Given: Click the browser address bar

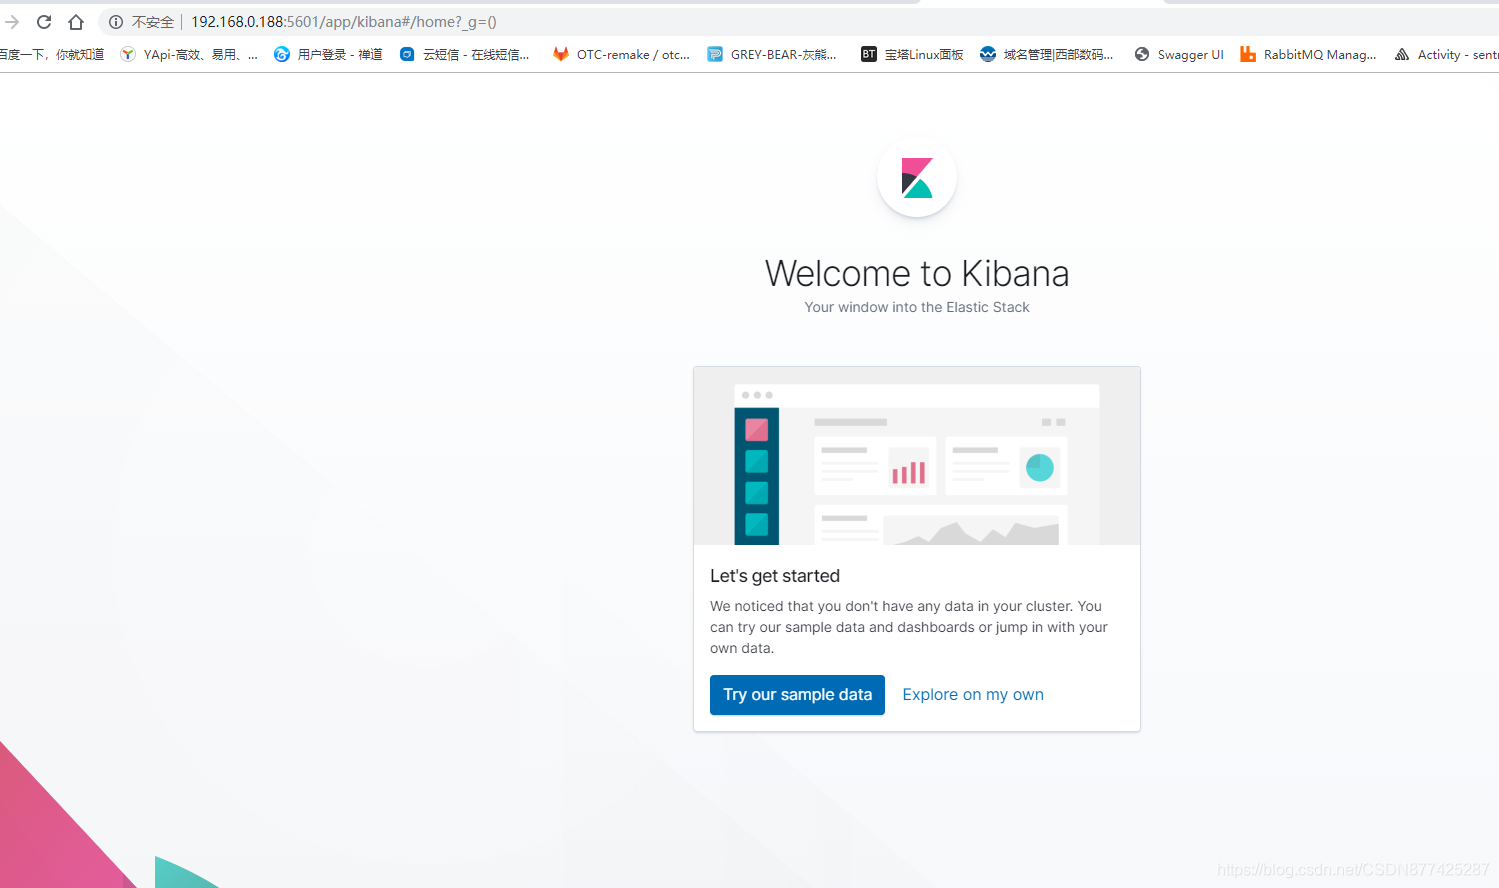Looking at the screenshot, I should coord(400,21).
